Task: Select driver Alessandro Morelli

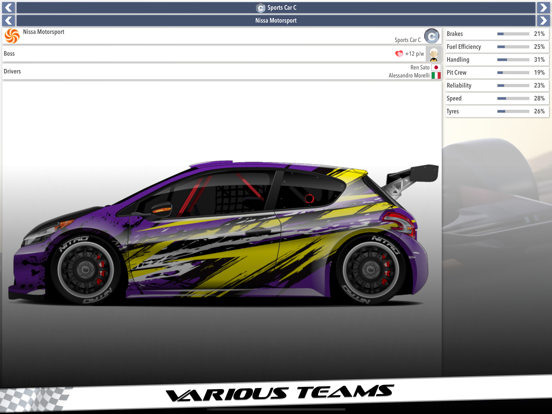Action: [x=409, y=75]
